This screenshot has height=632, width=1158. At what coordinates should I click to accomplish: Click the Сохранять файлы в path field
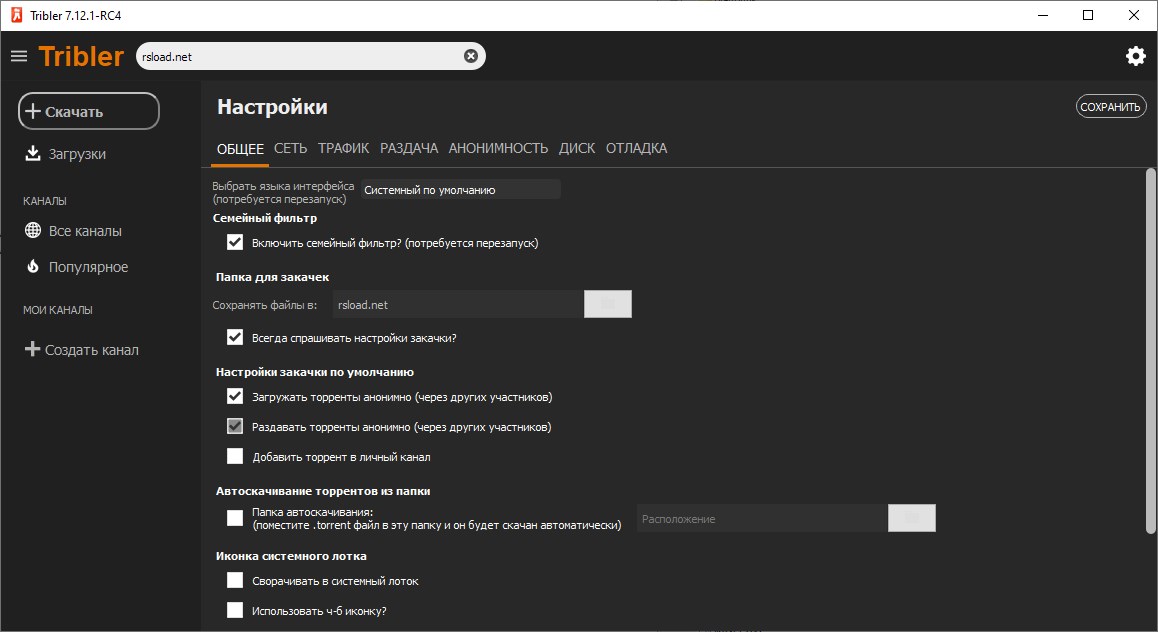coord(458,304)
